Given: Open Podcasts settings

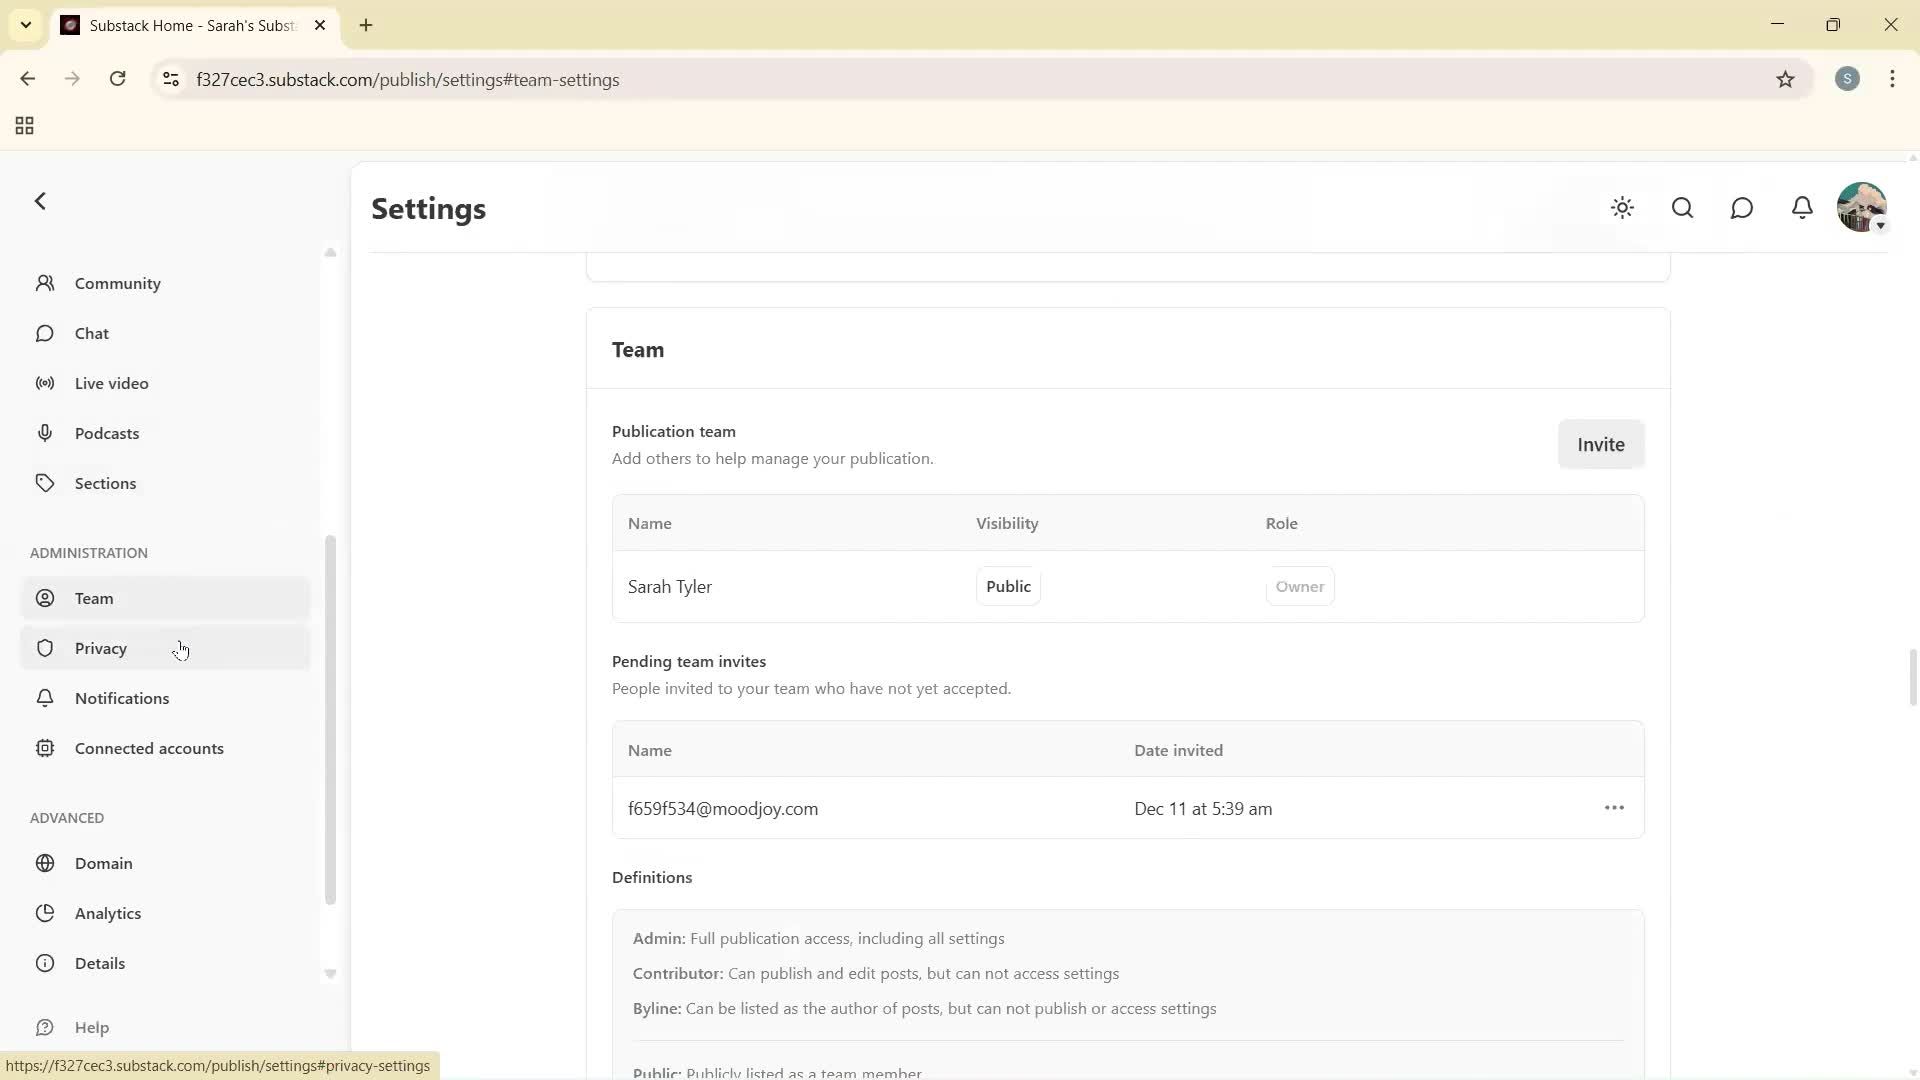Looking at the screenshot, I should pos(106,432).
